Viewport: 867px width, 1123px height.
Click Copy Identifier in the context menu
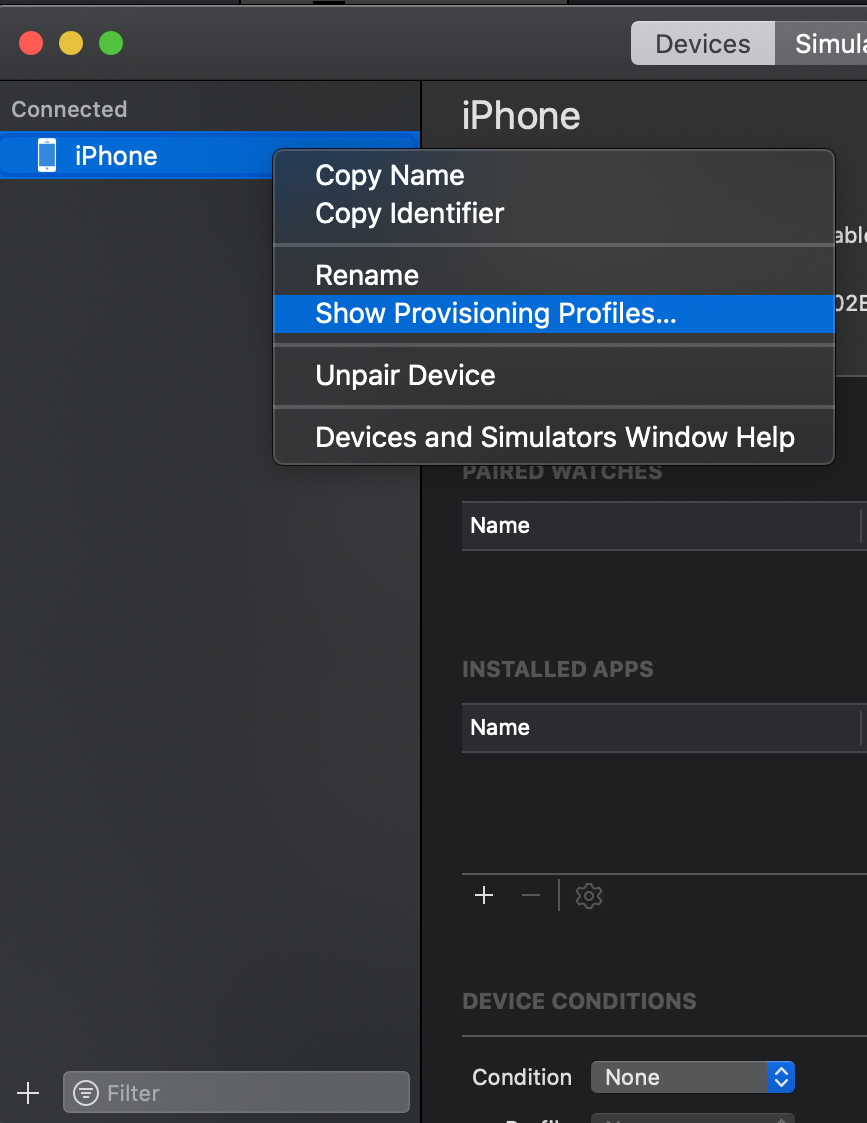coord(409,214)
